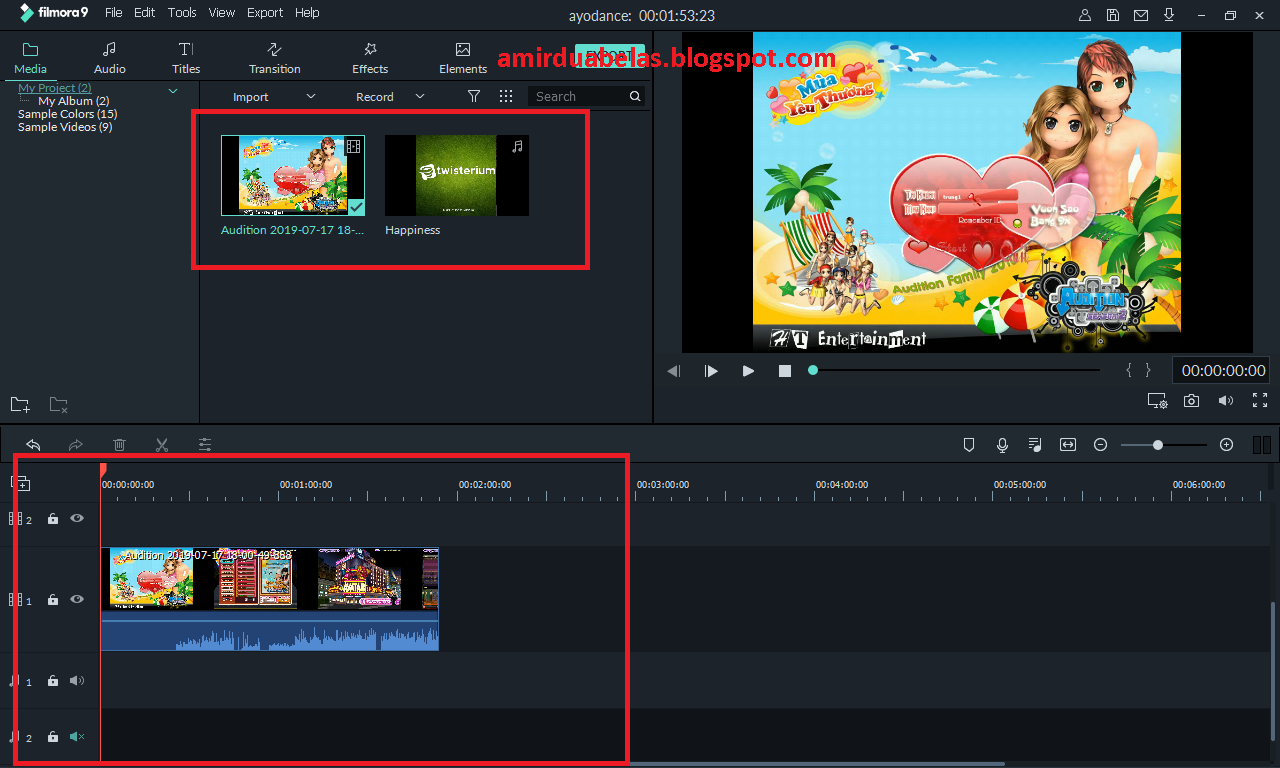Viewport: 1280px width, 768px height.
Task: Open the user account icon
Action: click(1085, 15)
